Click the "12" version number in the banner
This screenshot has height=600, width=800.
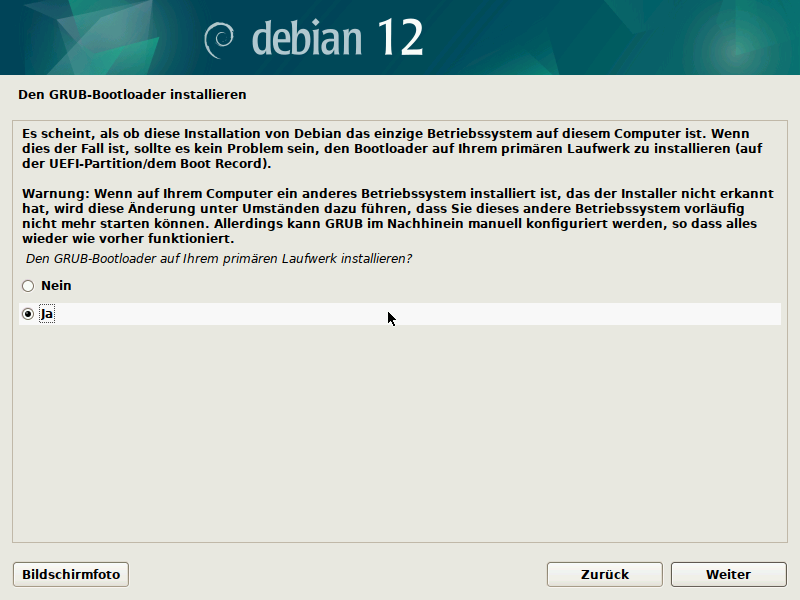click(x=400, y=38)
